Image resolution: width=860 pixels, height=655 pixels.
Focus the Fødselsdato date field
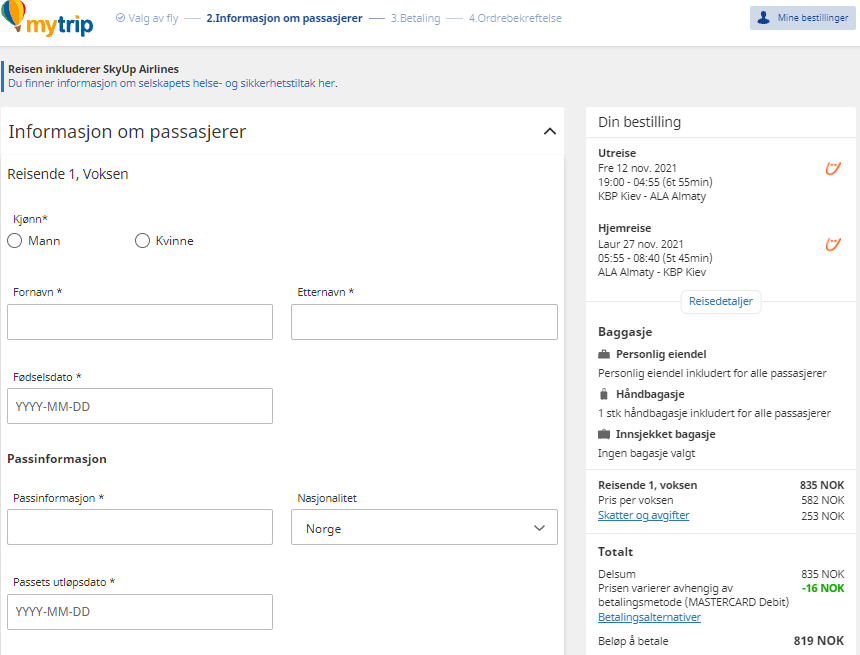pyautogui.click(x=140, y=406)
